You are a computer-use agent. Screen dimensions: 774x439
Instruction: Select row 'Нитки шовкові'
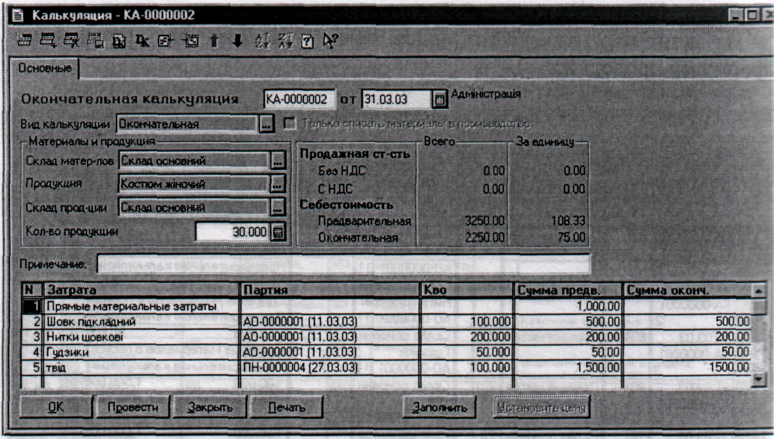(387, 337)
